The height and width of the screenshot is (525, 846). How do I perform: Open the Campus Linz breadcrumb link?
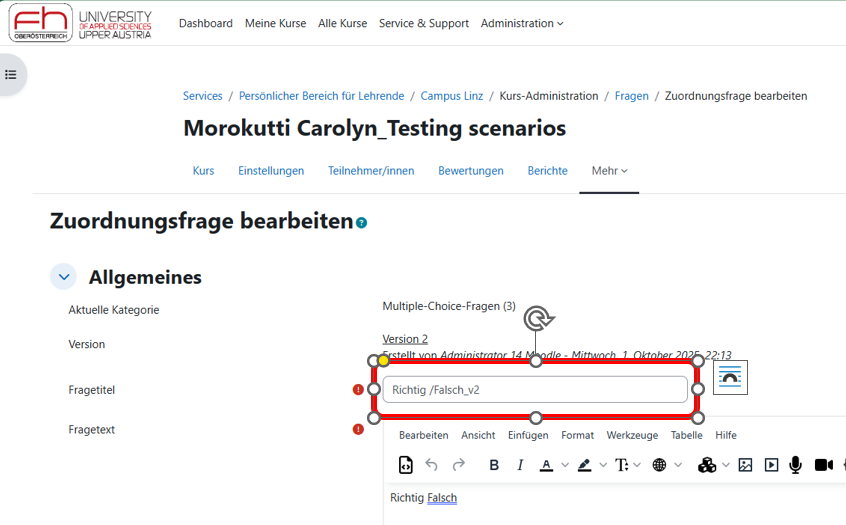click(451, 96)
